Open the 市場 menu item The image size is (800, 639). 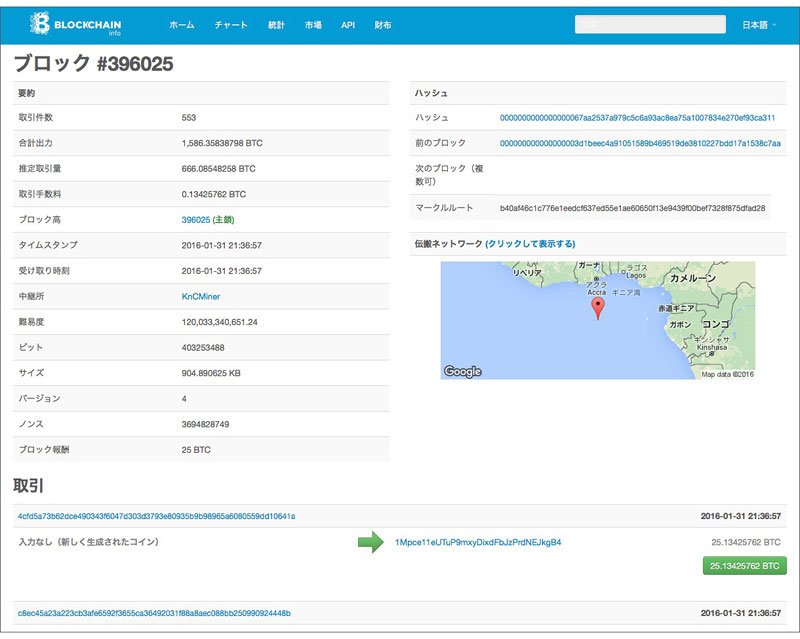313,24
